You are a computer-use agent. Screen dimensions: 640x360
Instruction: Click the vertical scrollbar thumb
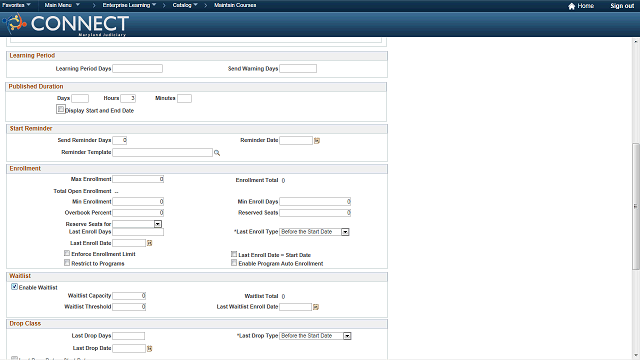click(636, 206)
